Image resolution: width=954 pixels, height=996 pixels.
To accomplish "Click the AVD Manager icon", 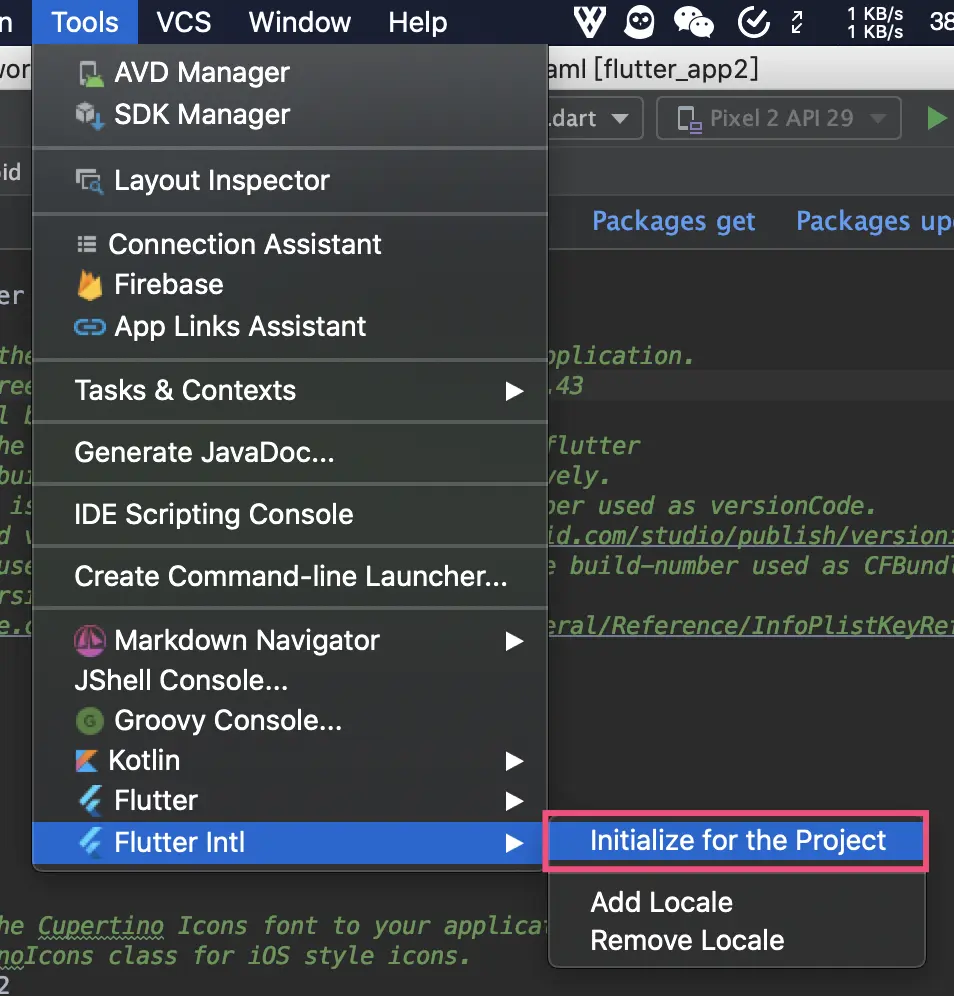I will pyautogui.click(x=91, y=74).
